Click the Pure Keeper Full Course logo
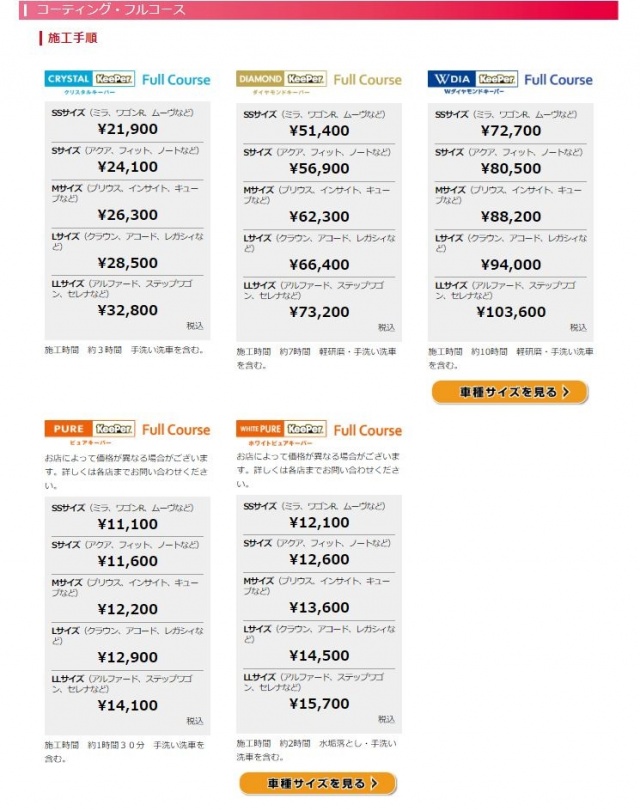 tap(128, 430)
